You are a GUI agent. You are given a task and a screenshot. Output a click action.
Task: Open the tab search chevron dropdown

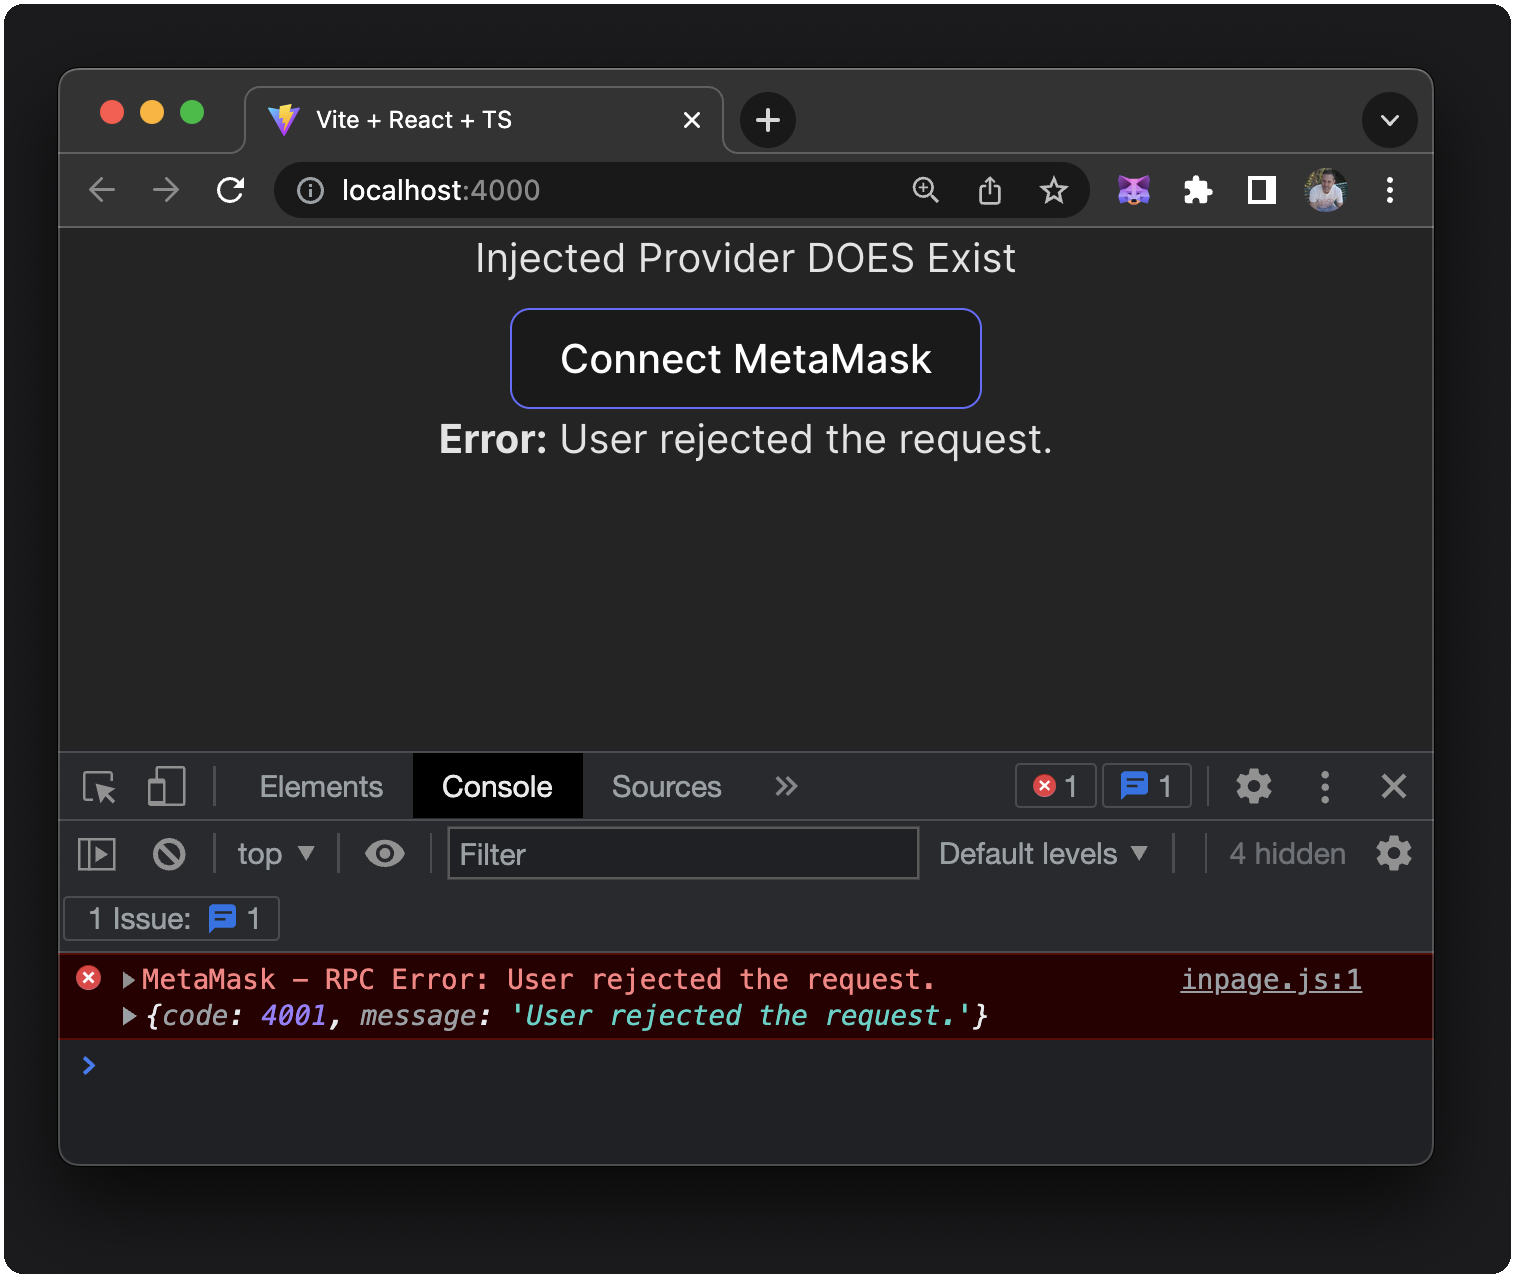1390,120
